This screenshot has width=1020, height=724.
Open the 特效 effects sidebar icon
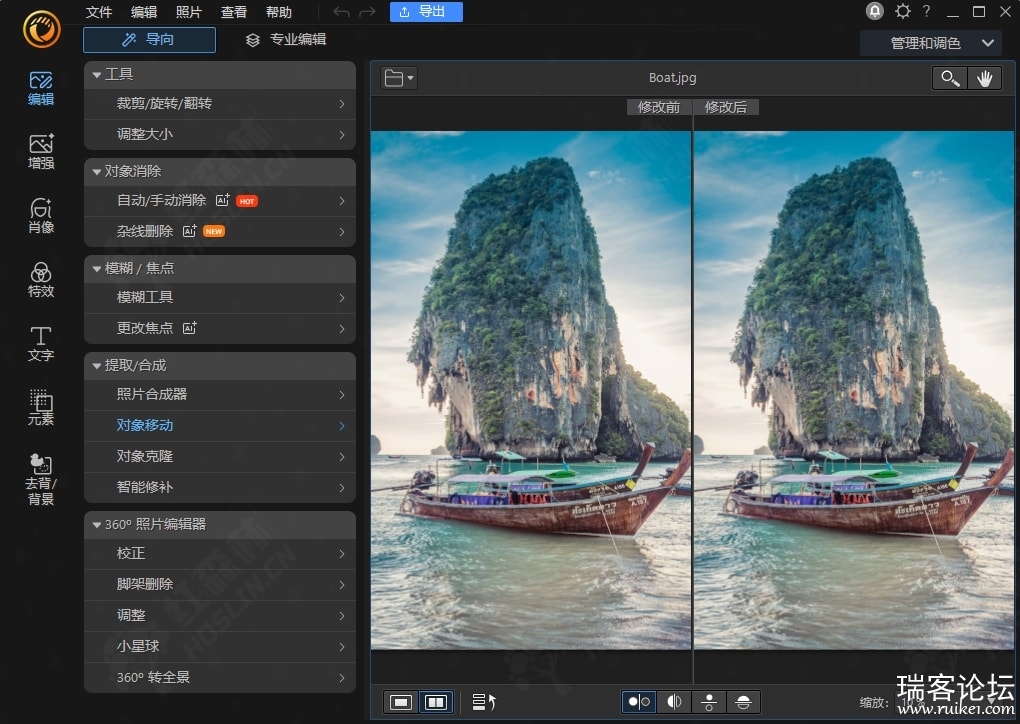coord(41,280)
